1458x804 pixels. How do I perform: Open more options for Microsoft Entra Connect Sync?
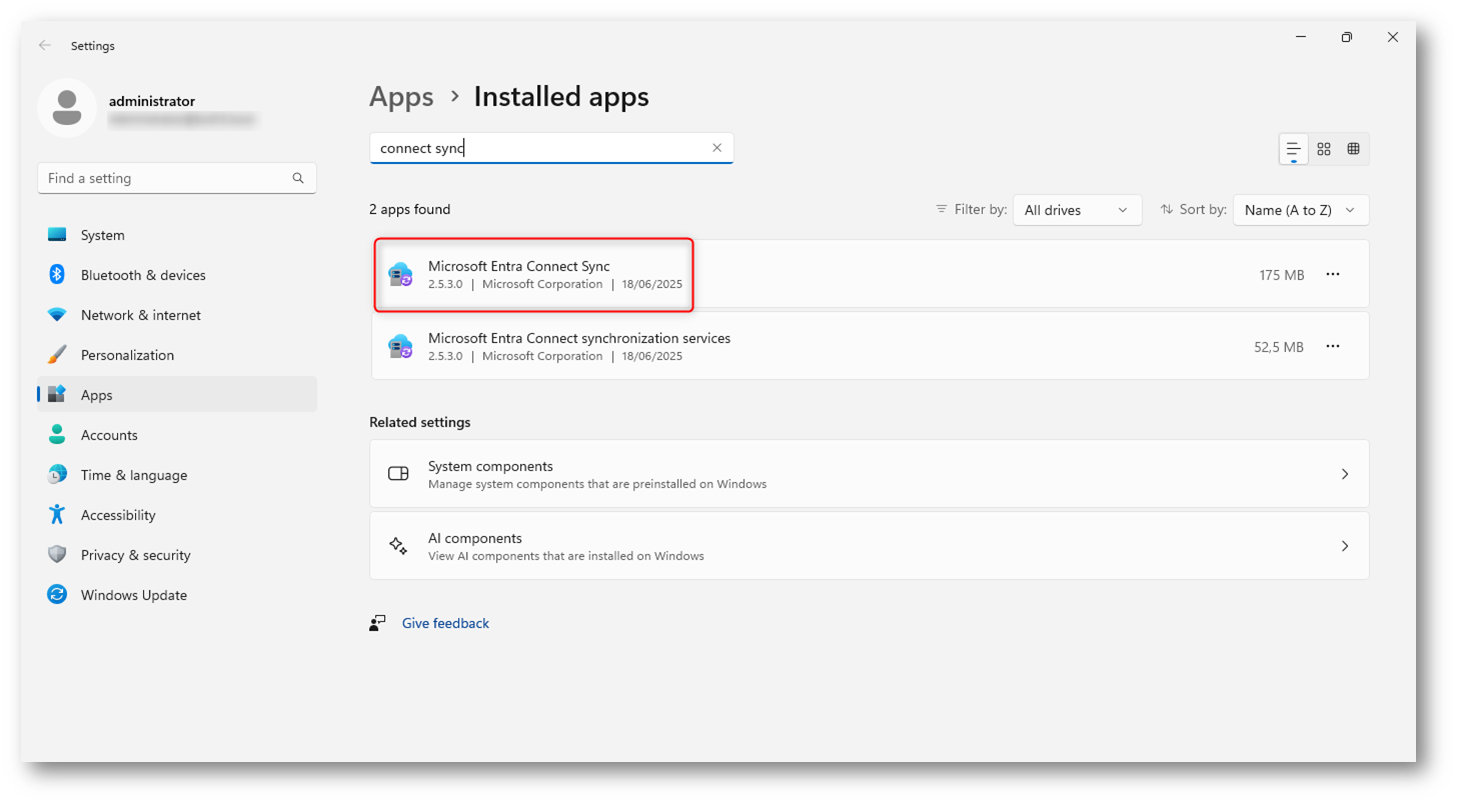pyautogui.click(x=1332, y=275)
